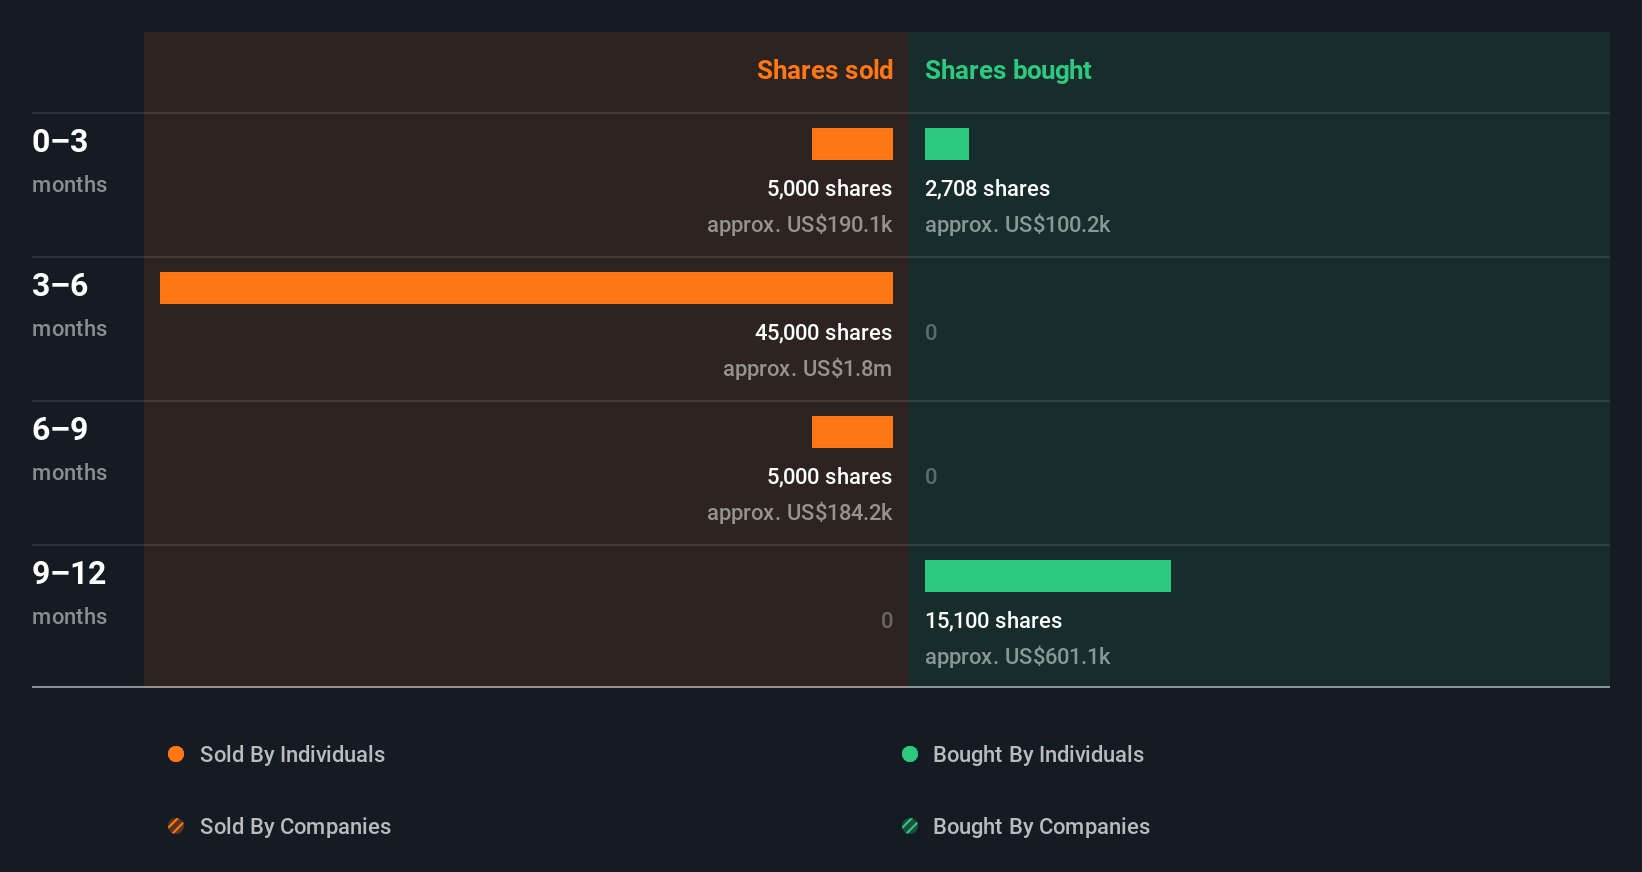This screenshot has height=872, width=1642.
Task: Click the zero sold value in 9–12 months
Action: click(887, 620)
